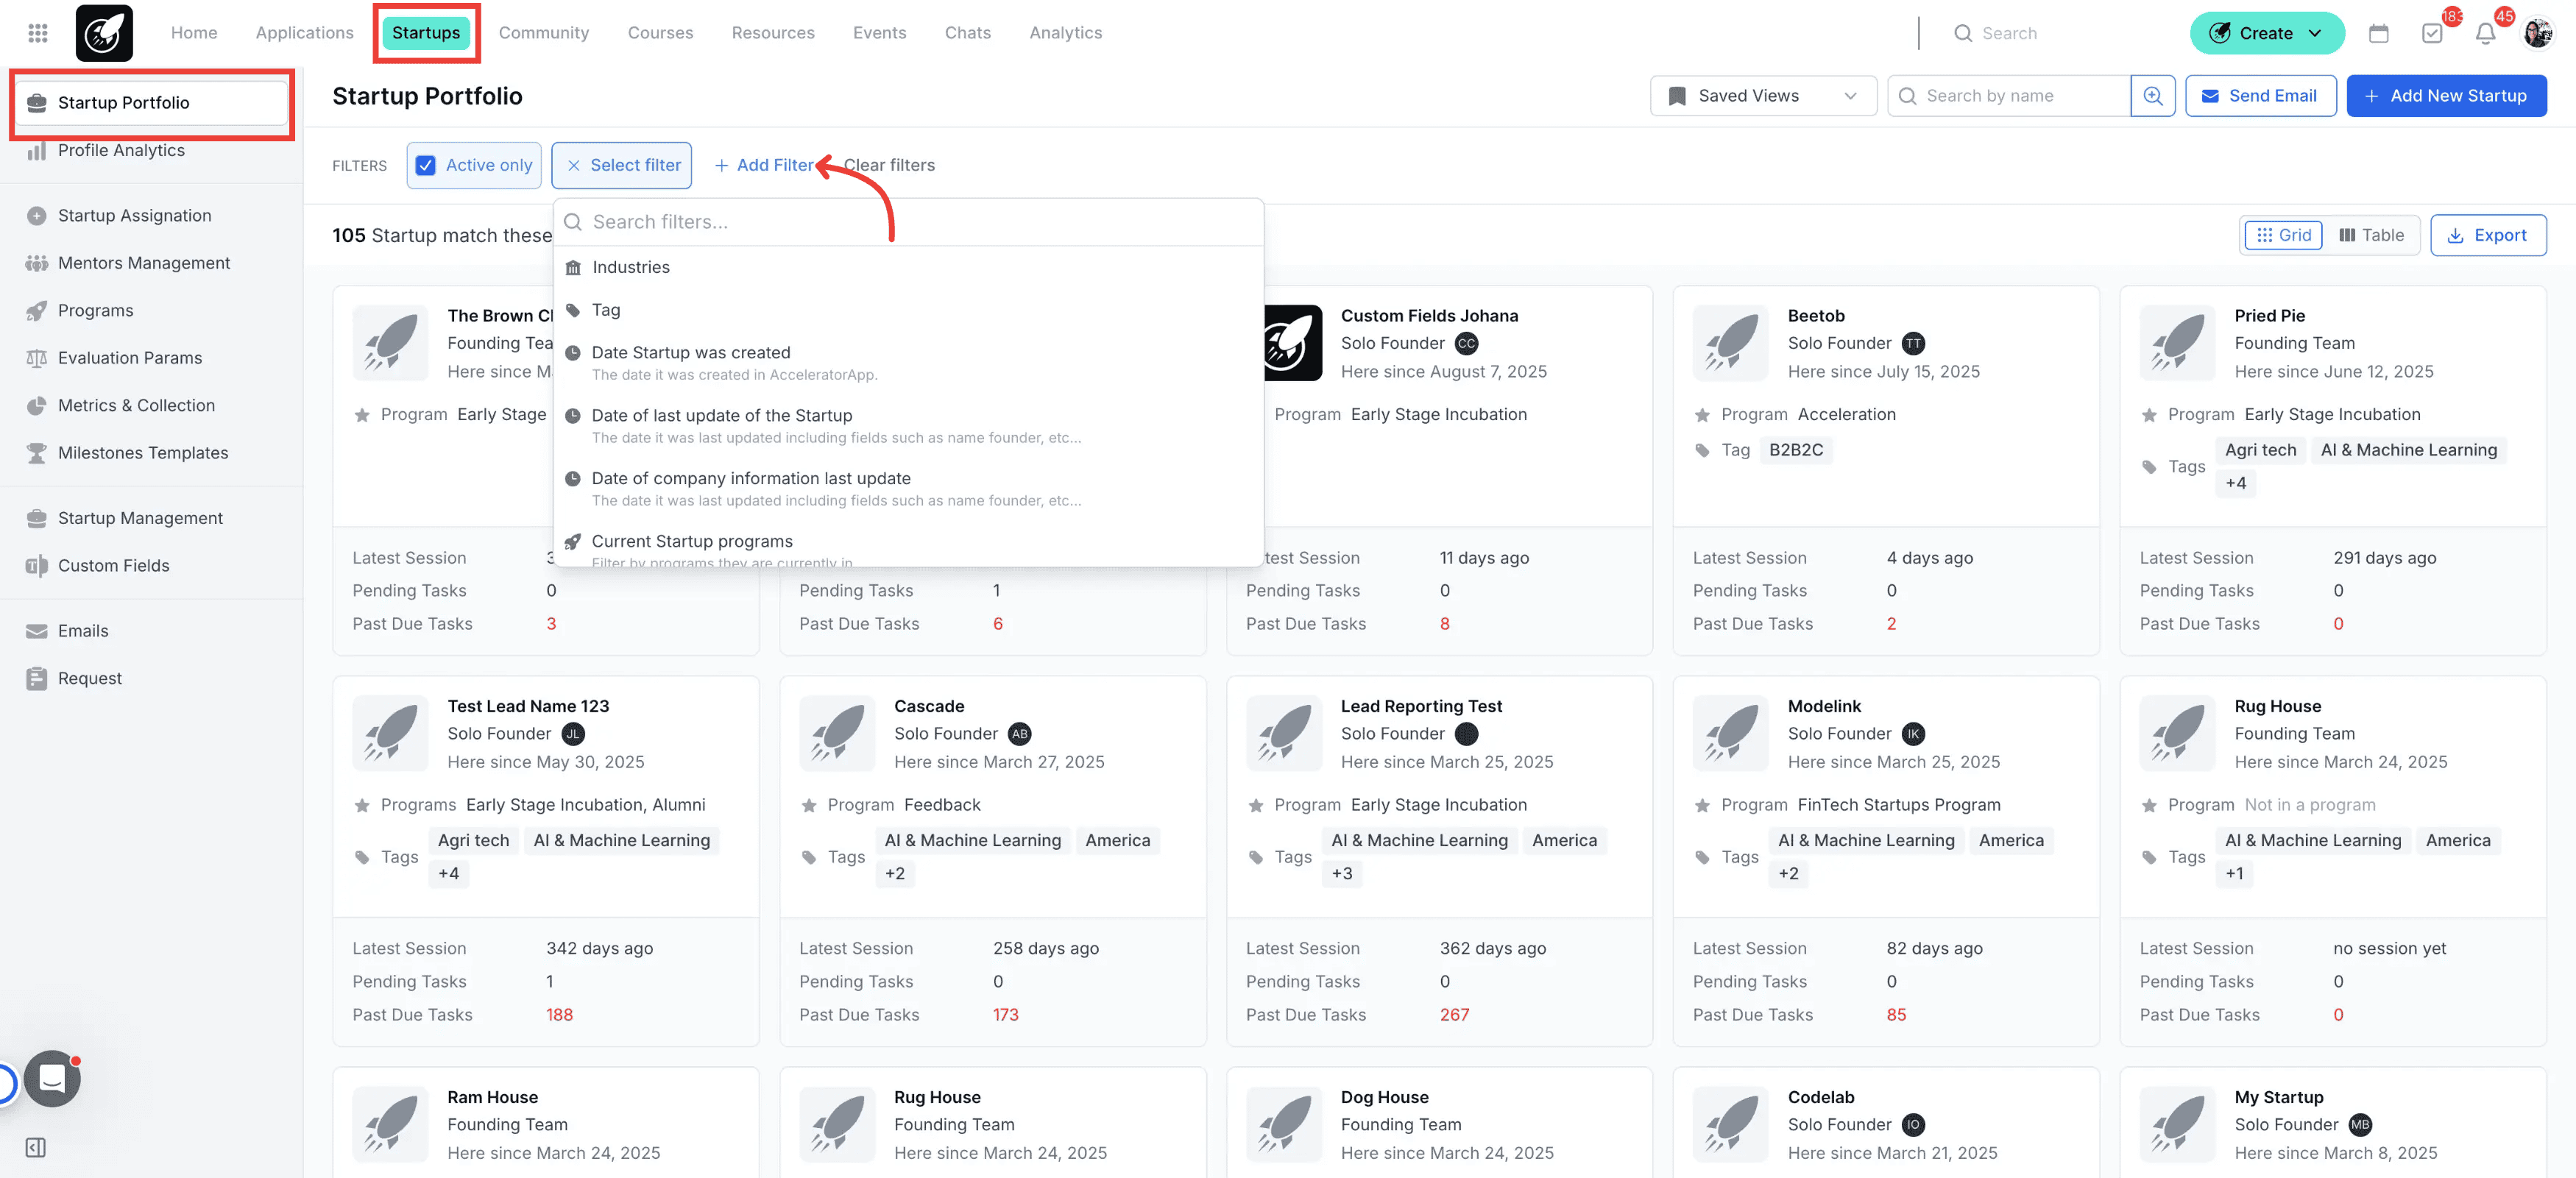Open the Chats tab
Image resolution: width=2576 pixels, height=1178 pixels.
coord(967,33)
